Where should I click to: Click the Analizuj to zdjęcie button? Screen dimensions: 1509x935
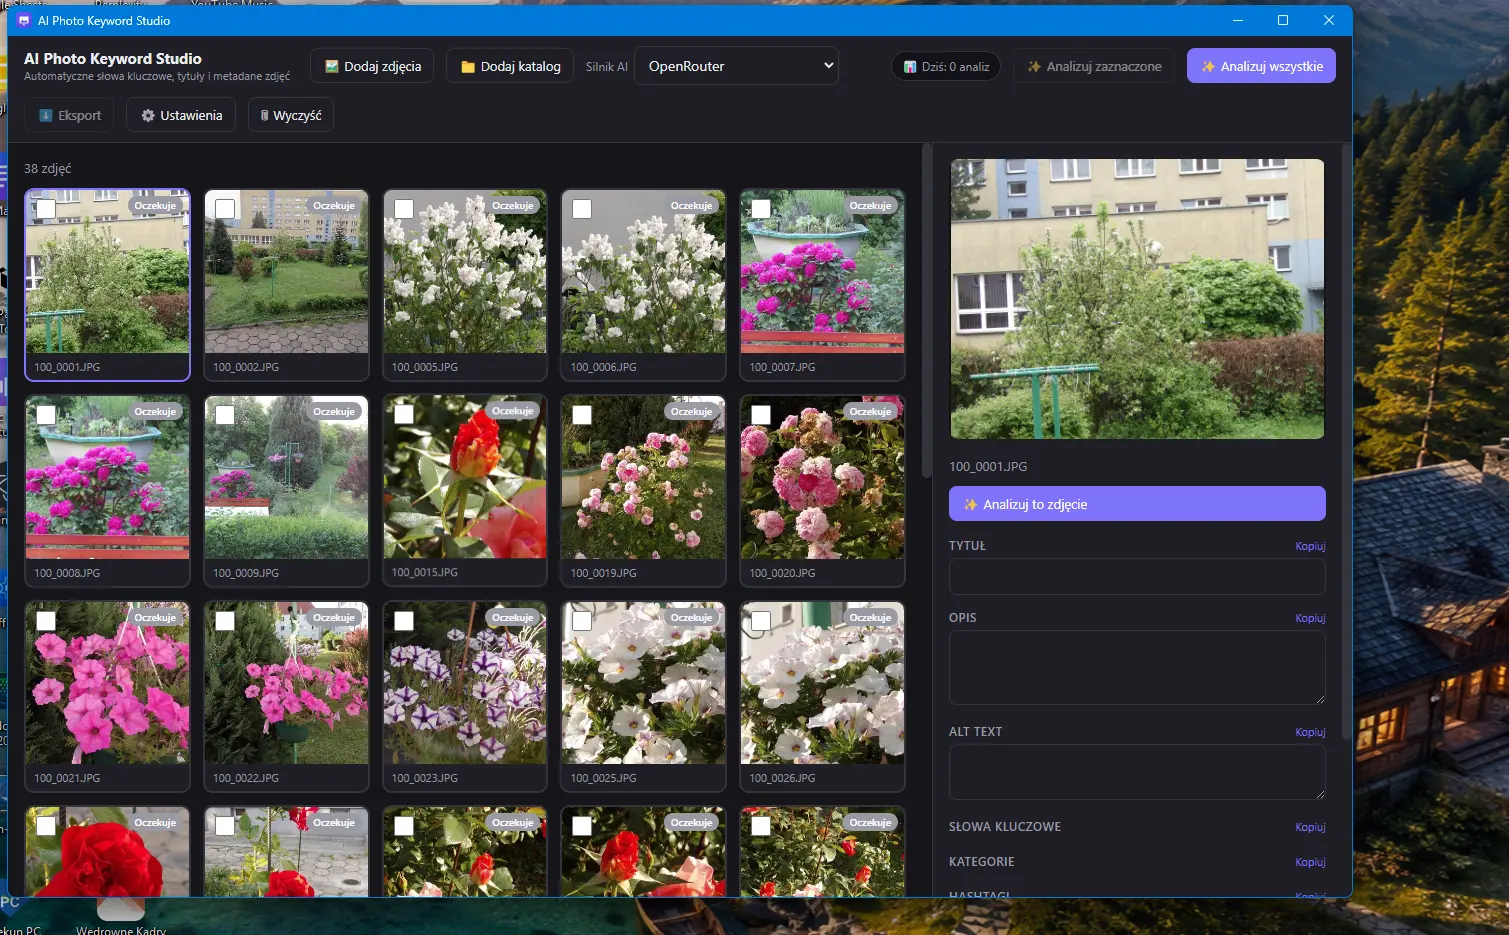[x=1137, y=505]
